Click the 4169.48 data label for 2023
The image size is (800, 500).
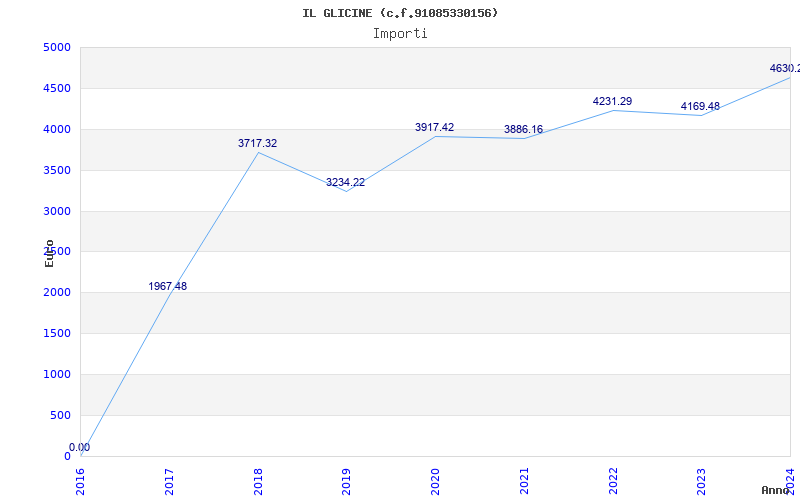700,106
